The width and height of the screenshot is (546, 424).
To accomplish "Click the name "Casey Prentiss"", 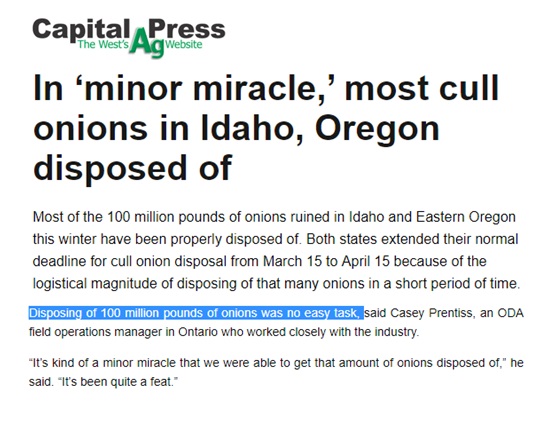I will click(431, 313).
